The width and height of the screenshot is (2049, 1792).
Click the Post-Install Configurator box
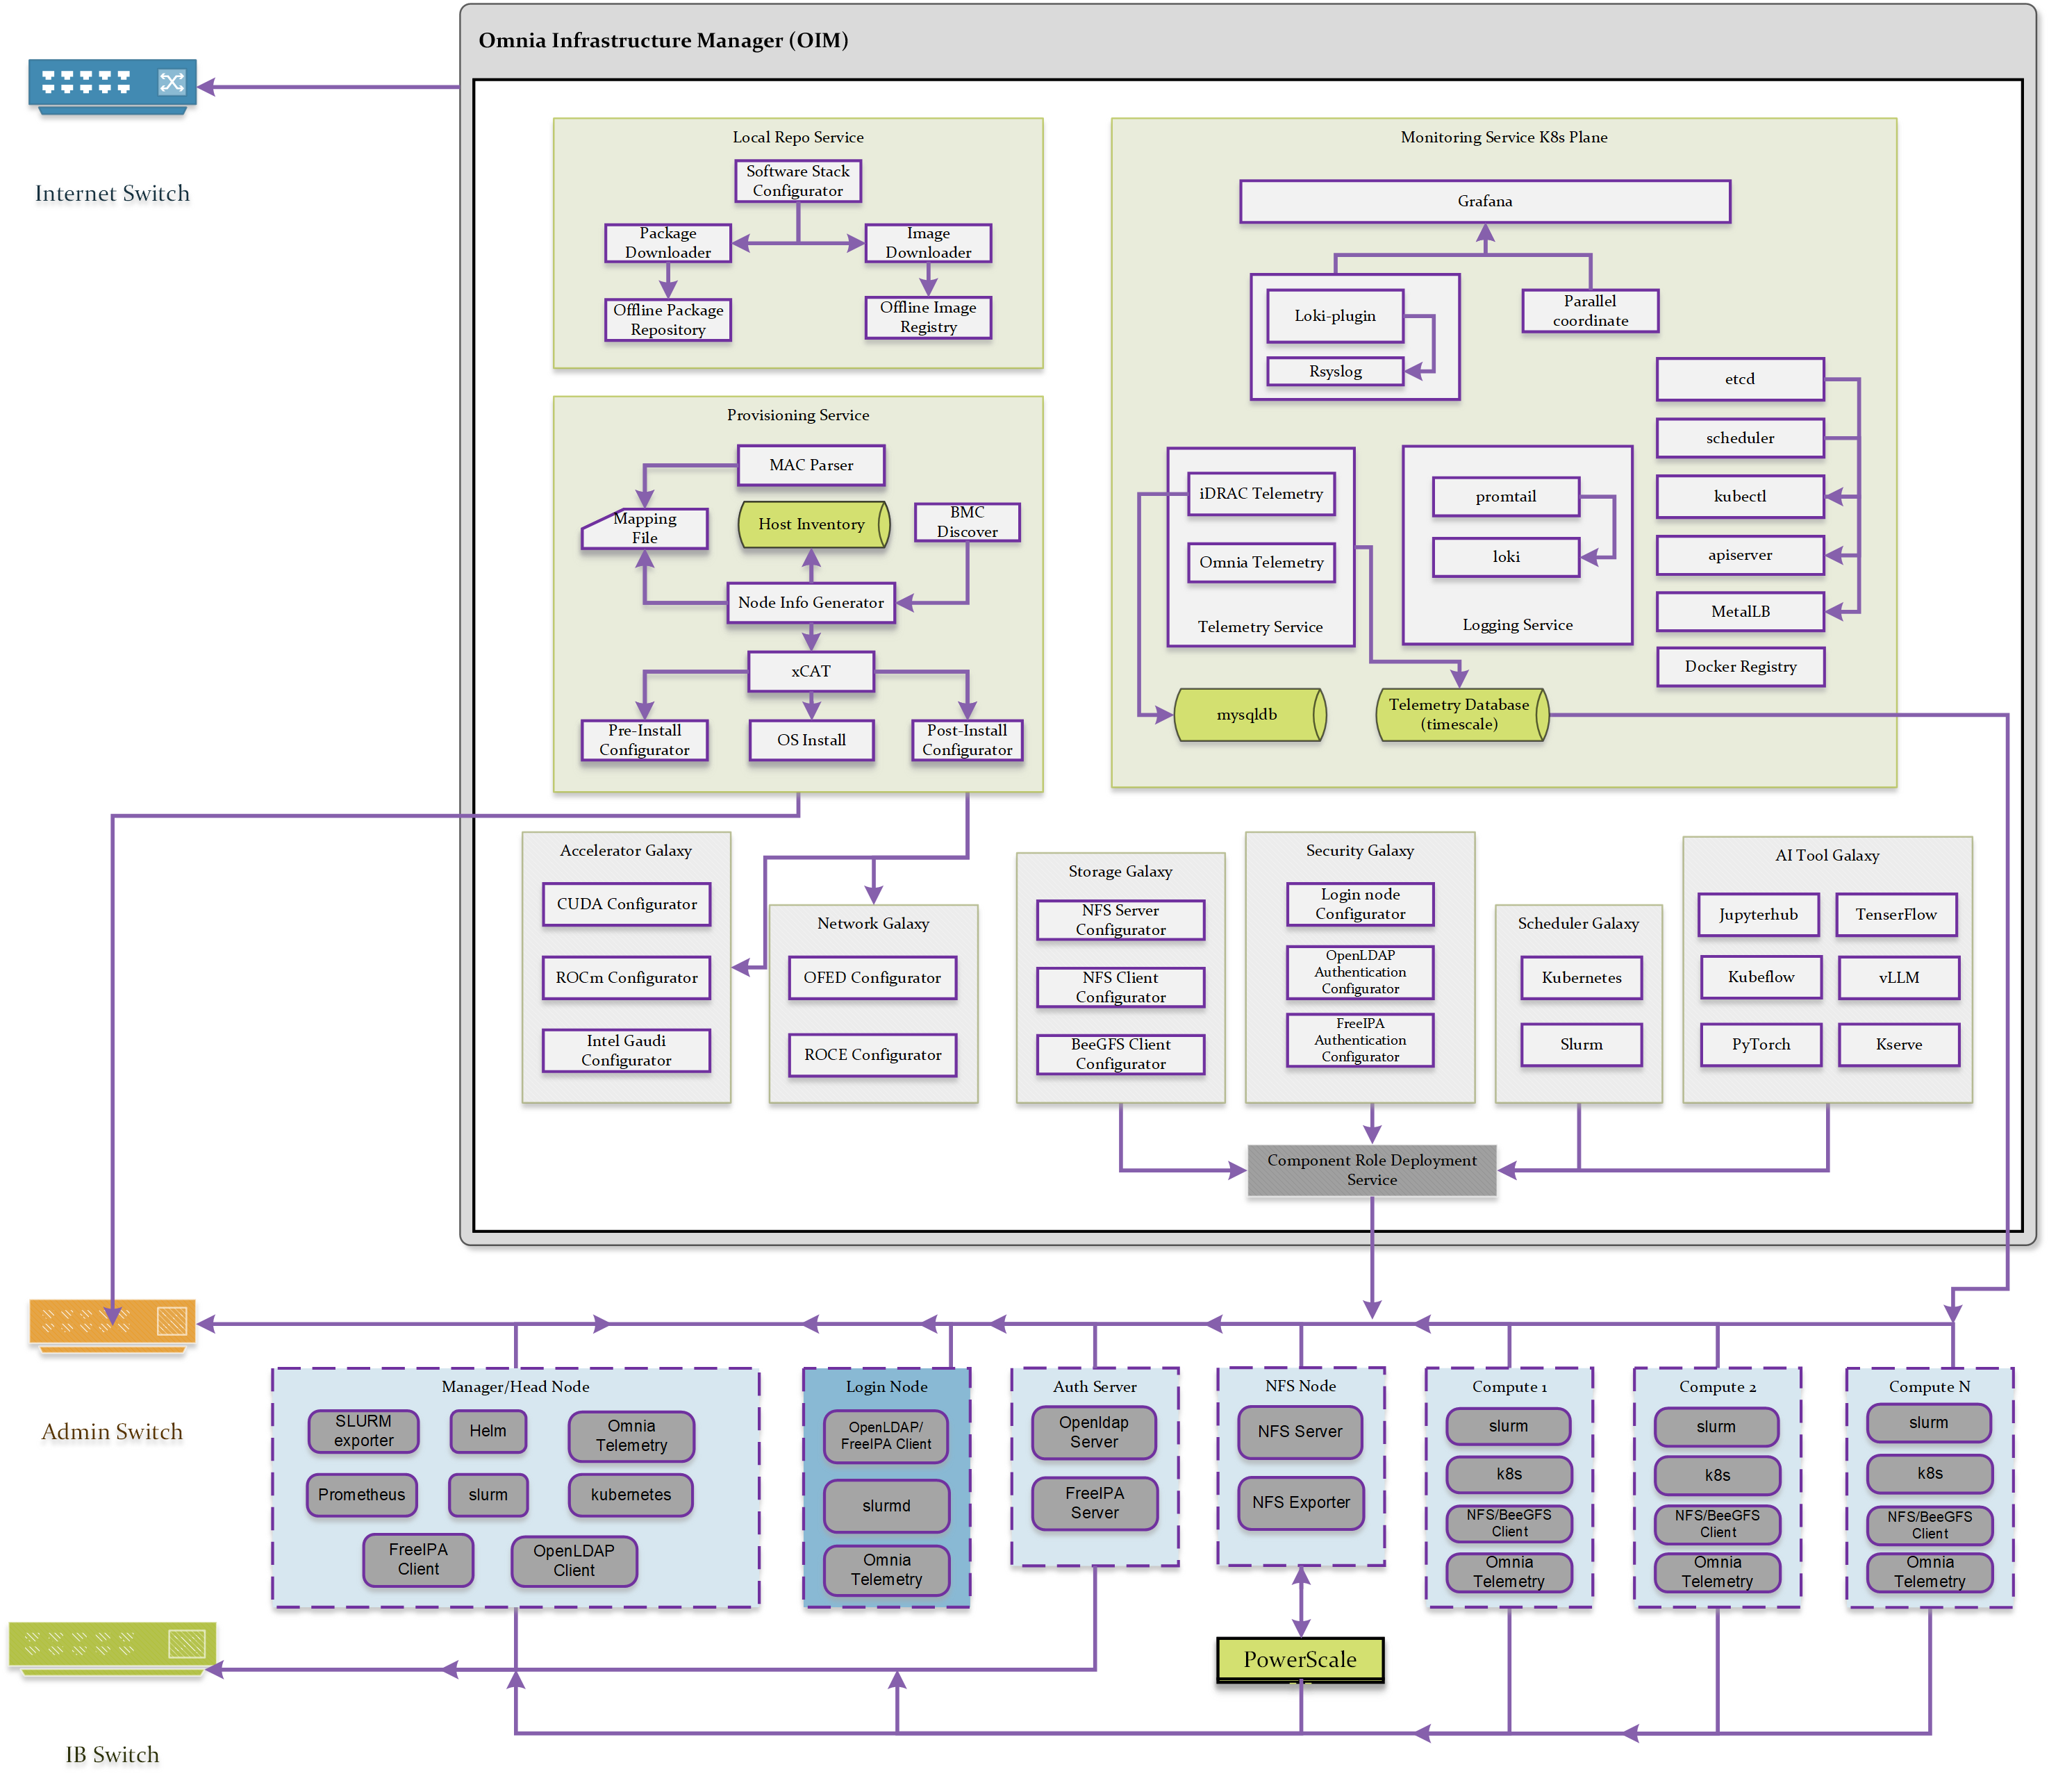967,740
